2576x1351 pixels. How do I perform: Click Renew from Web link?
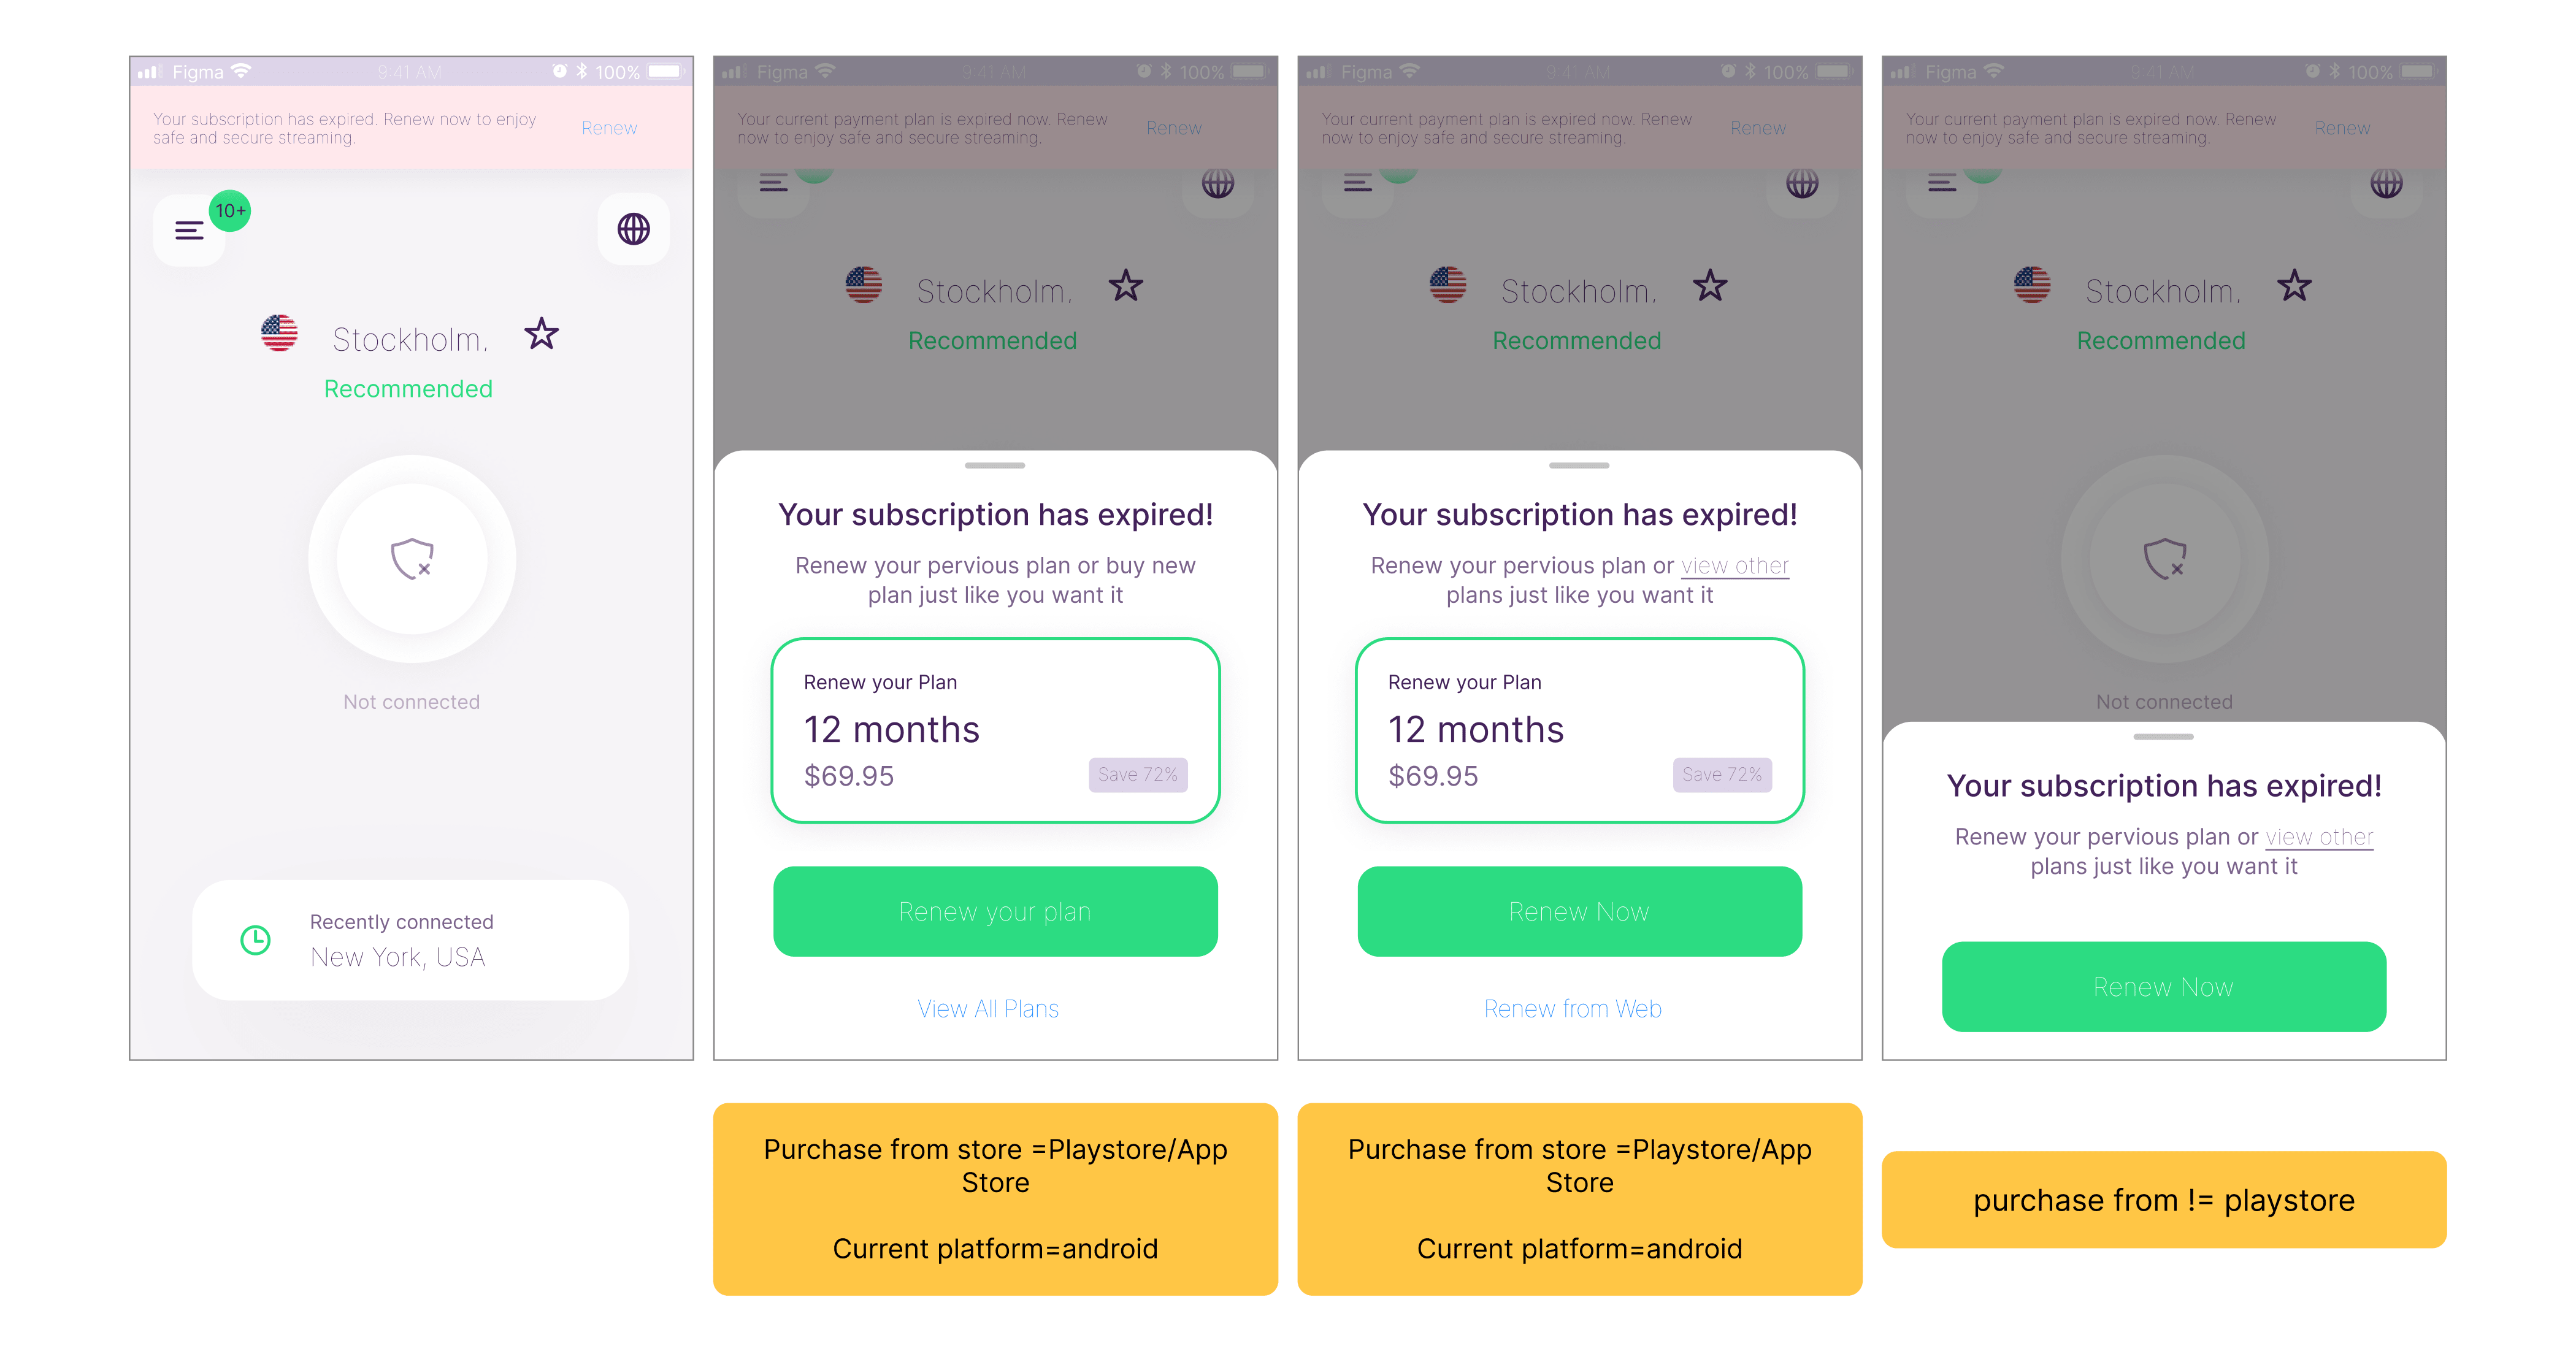(x=1572, y=1008)
